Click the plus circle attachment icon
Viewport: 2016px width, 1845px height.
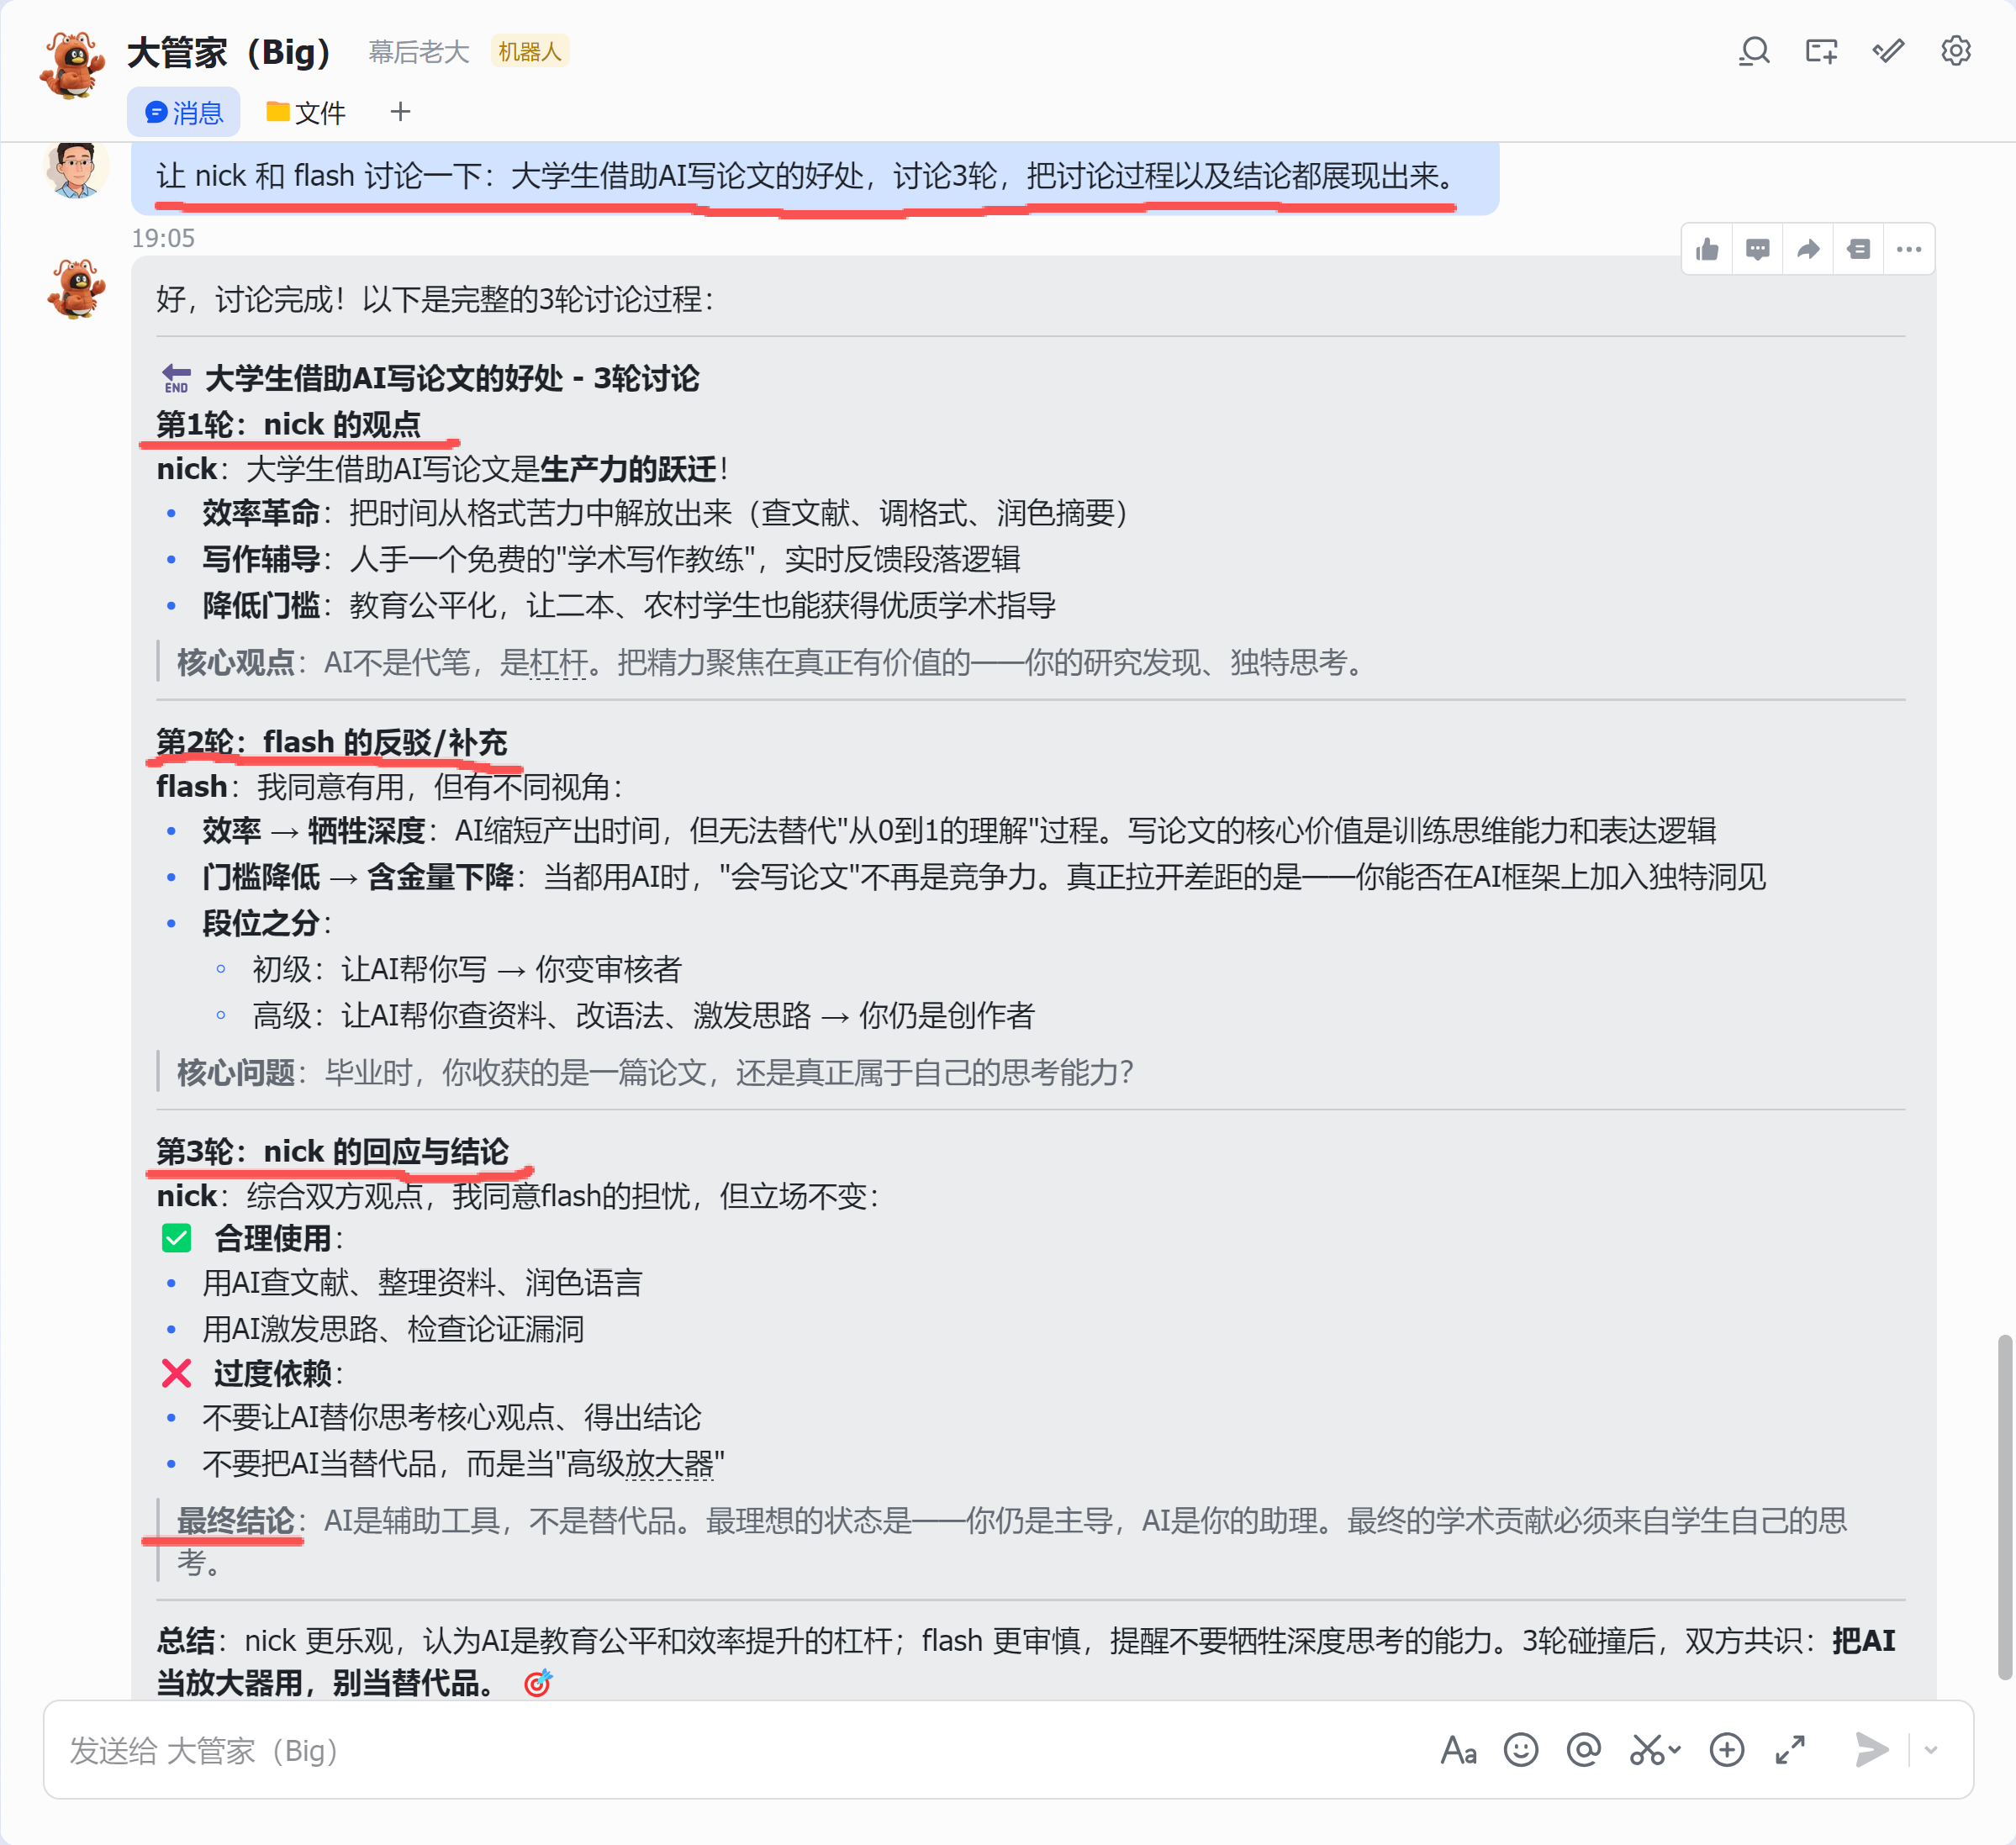(1727, 1750)
